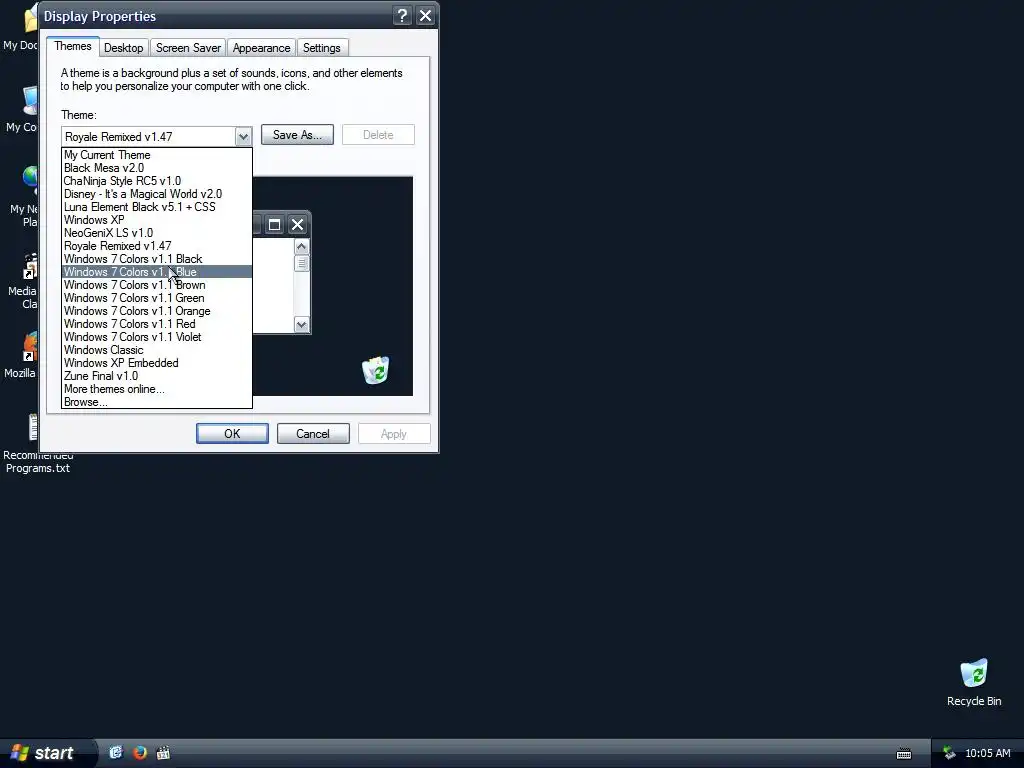The image size is (1024, 768).
Task: Select the Mozilla Firefox desktop shortcut
Action: [20, 356]
